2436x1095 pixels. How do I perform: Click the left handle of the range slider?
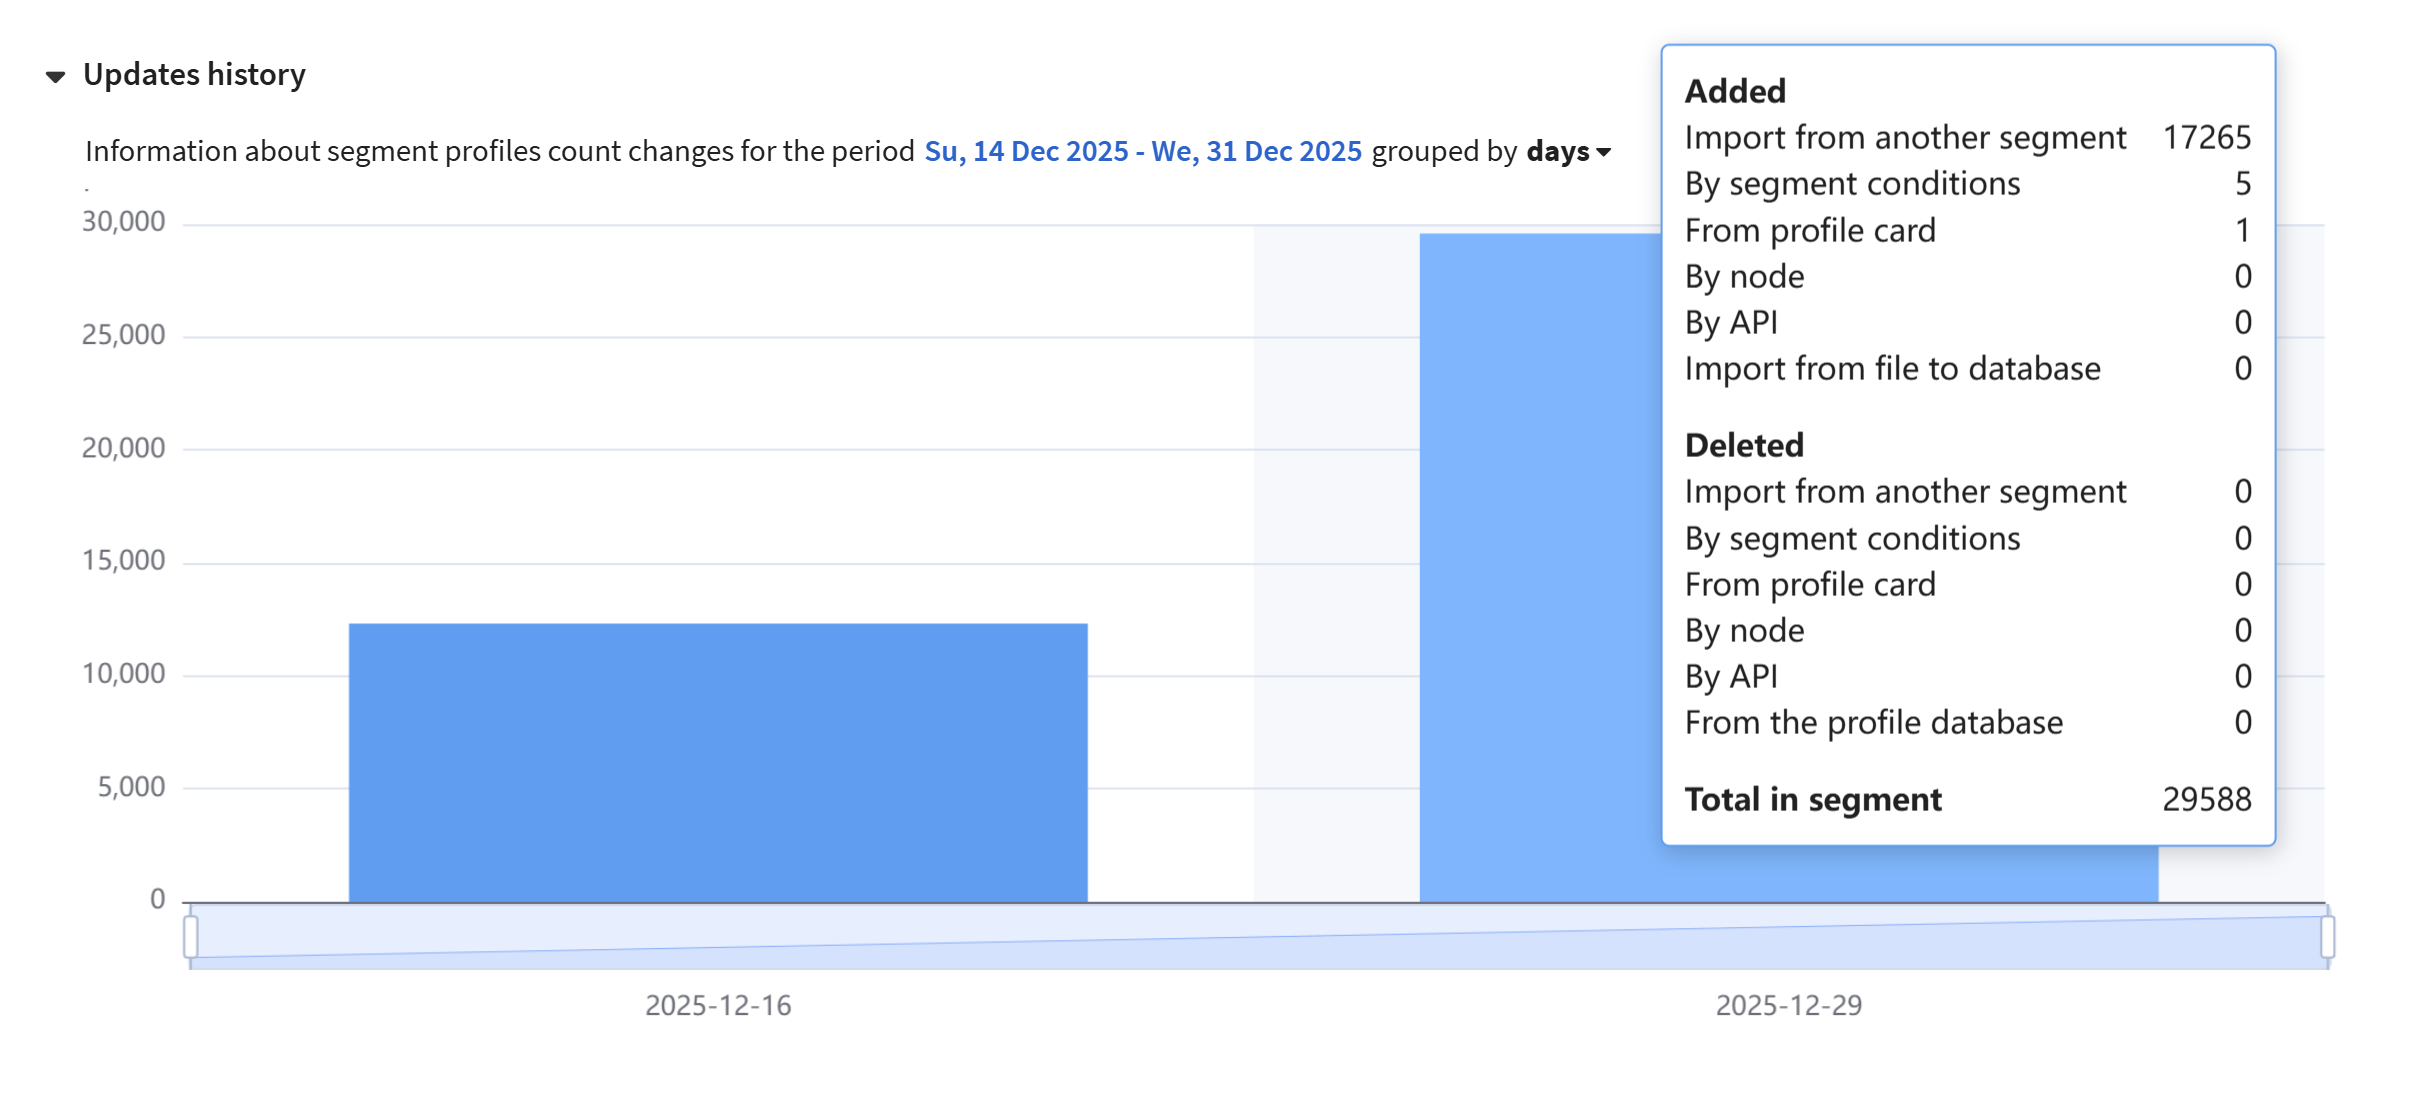coord(191,937)
